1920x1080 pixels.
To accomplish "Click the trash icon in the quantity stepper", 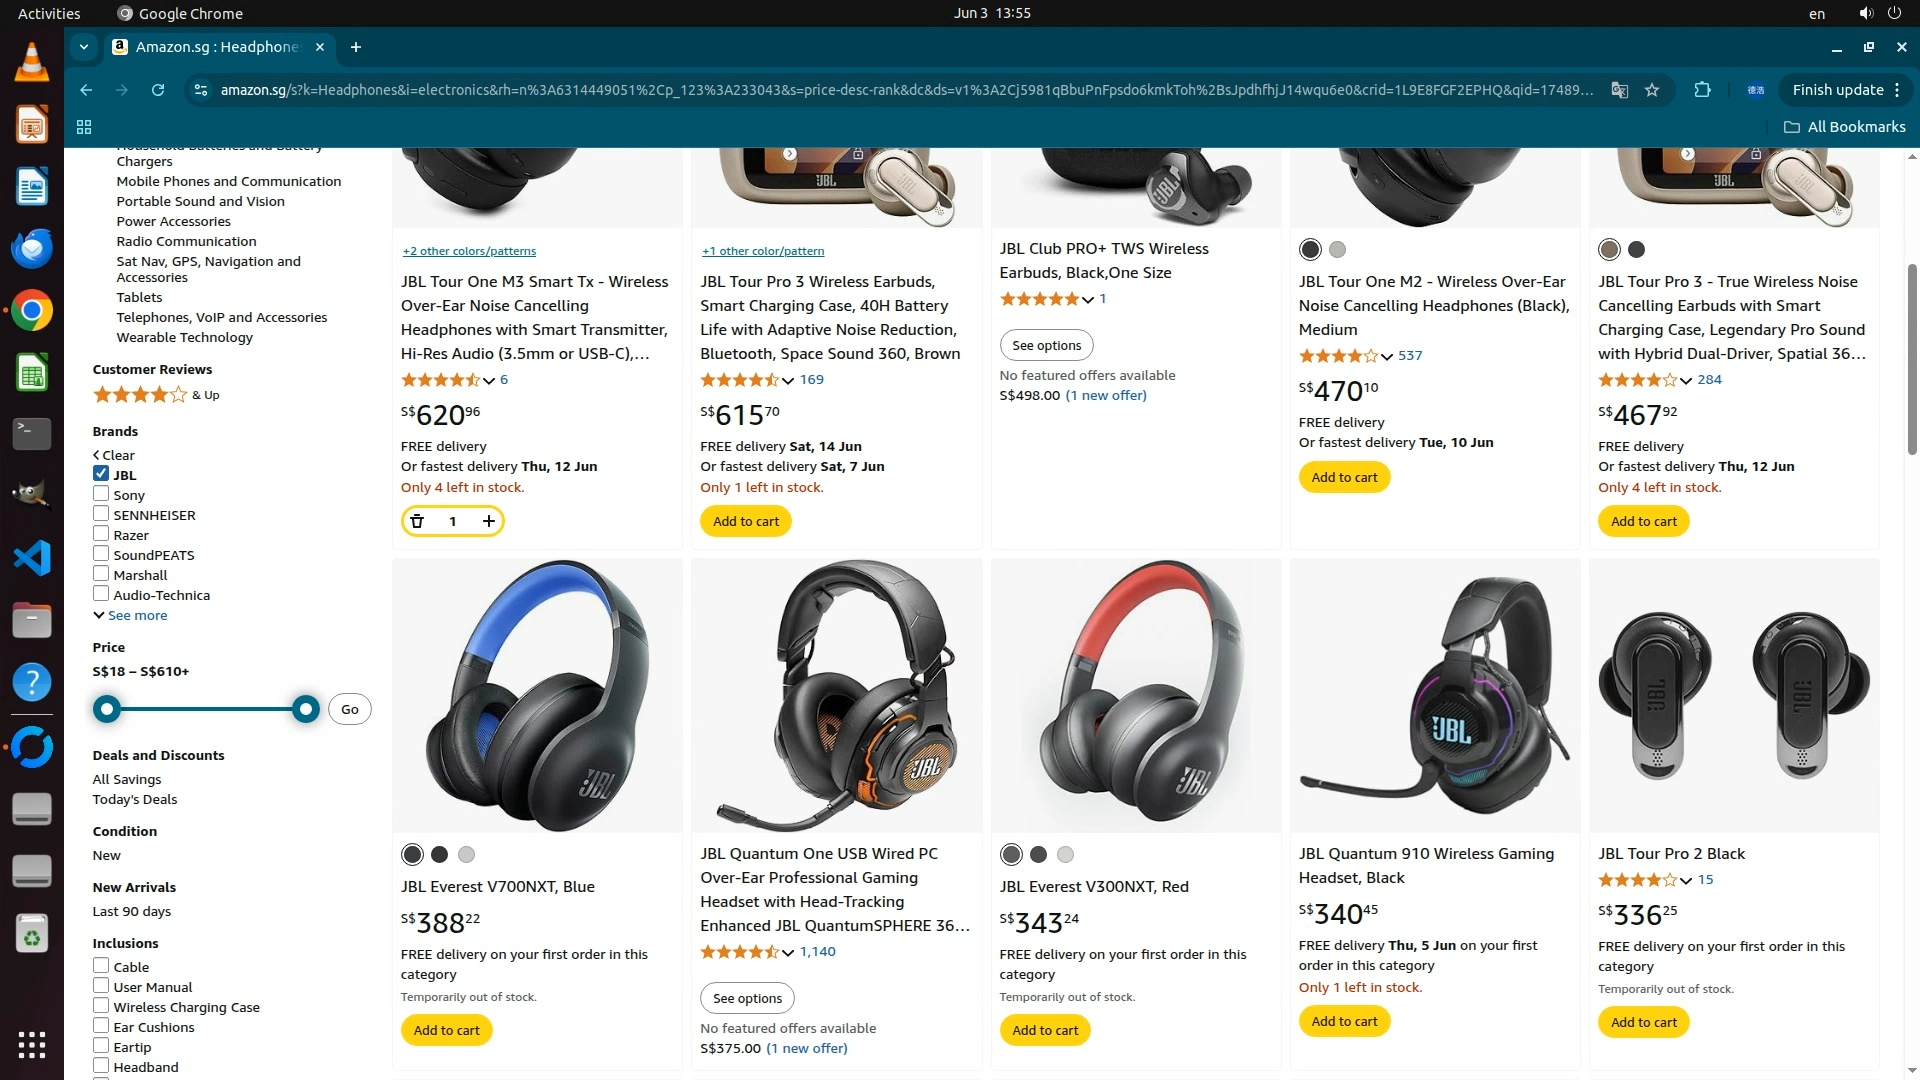I will tap(417, 521).
